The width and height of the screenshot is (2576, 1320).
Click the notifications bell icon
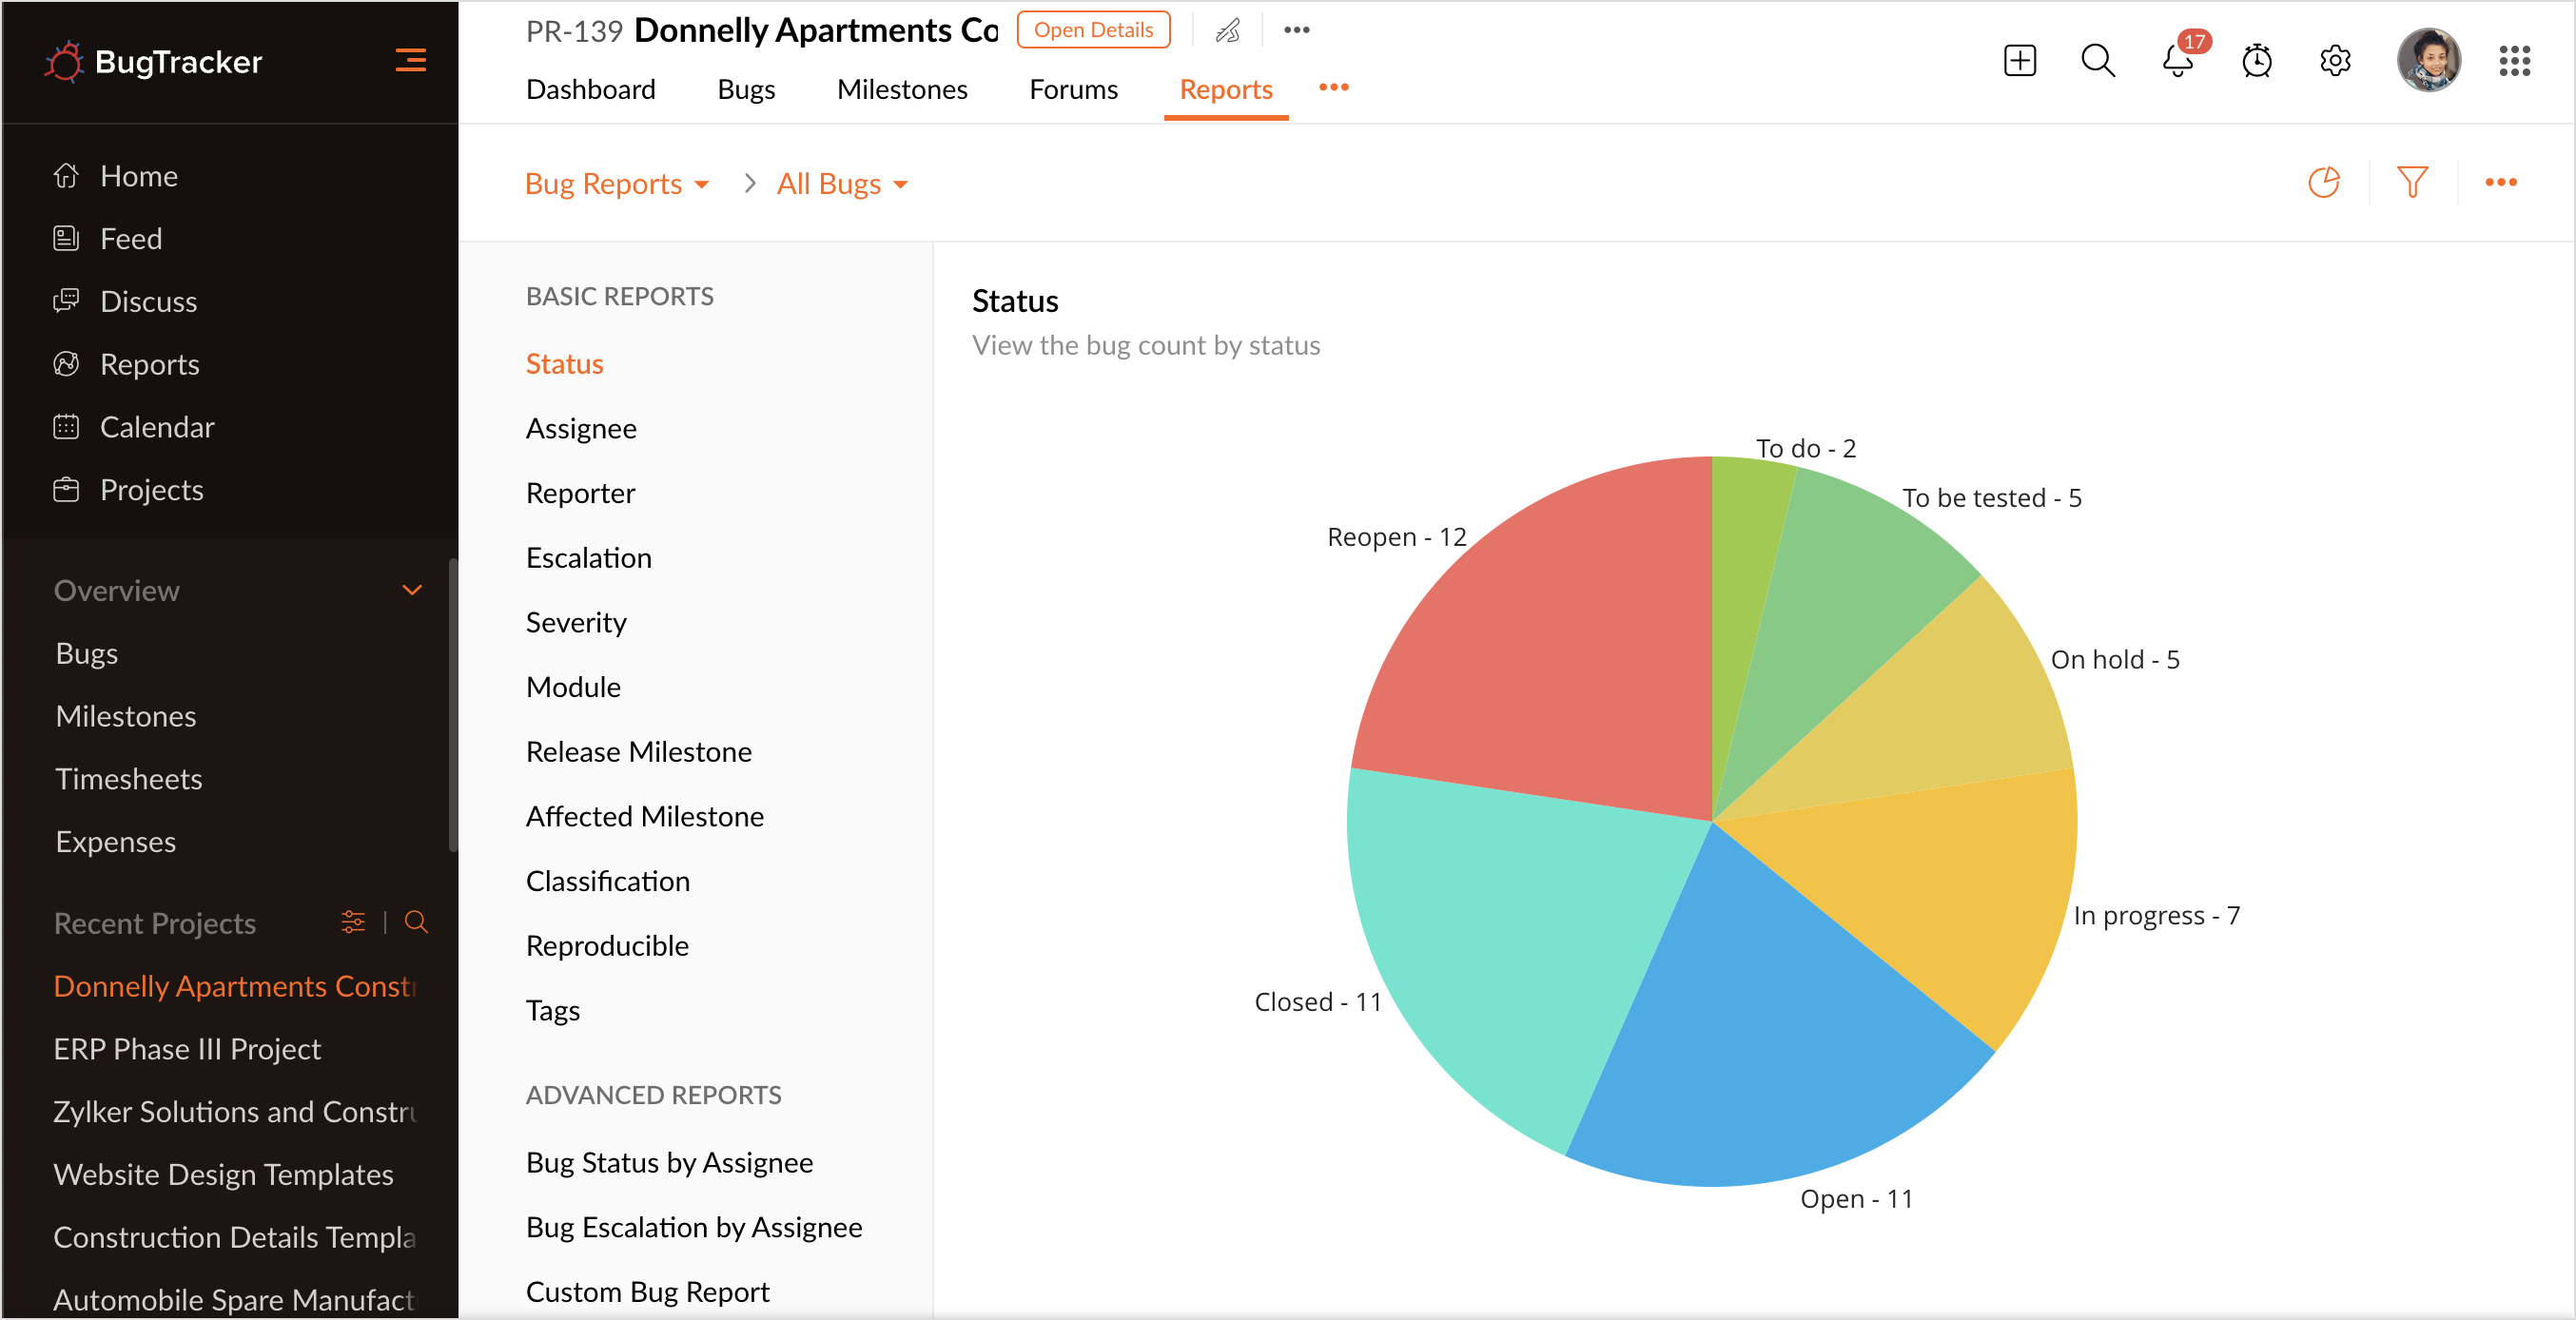[2176, 61]
